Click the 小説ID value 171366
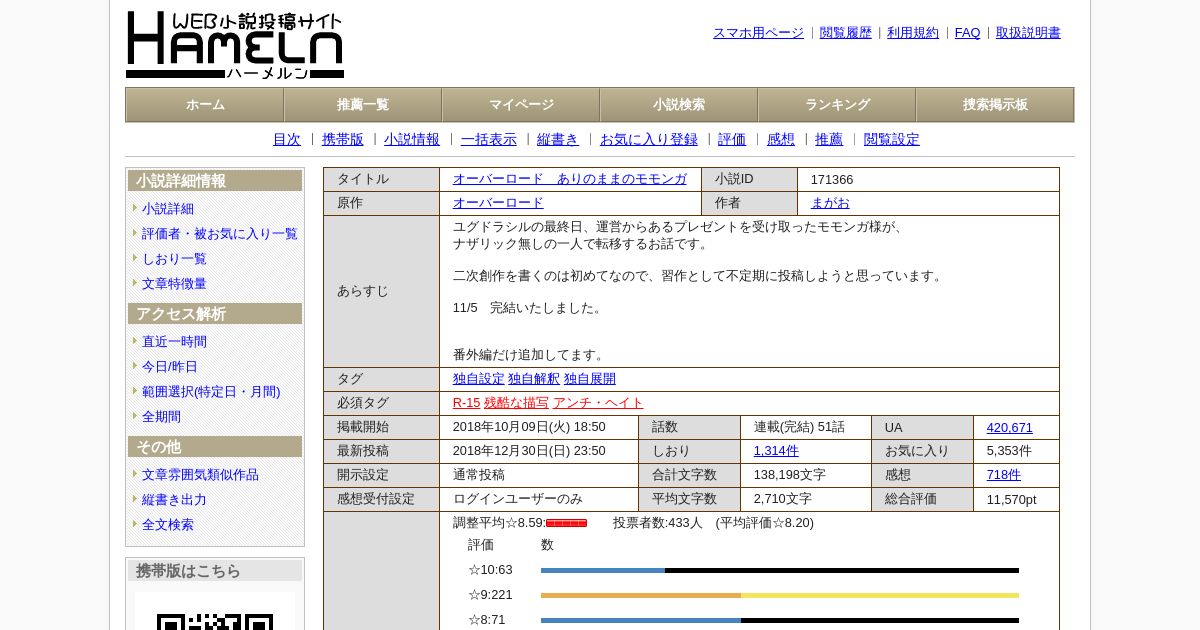 point(832,180)
